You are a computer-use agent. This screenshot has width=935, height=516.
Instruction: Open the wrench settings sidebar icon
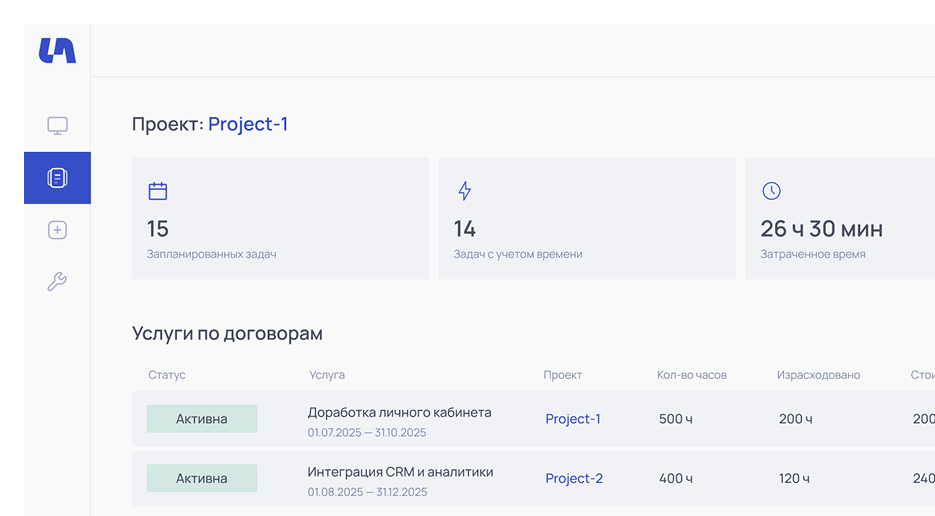pyautogui.click(x=57, y=282)
